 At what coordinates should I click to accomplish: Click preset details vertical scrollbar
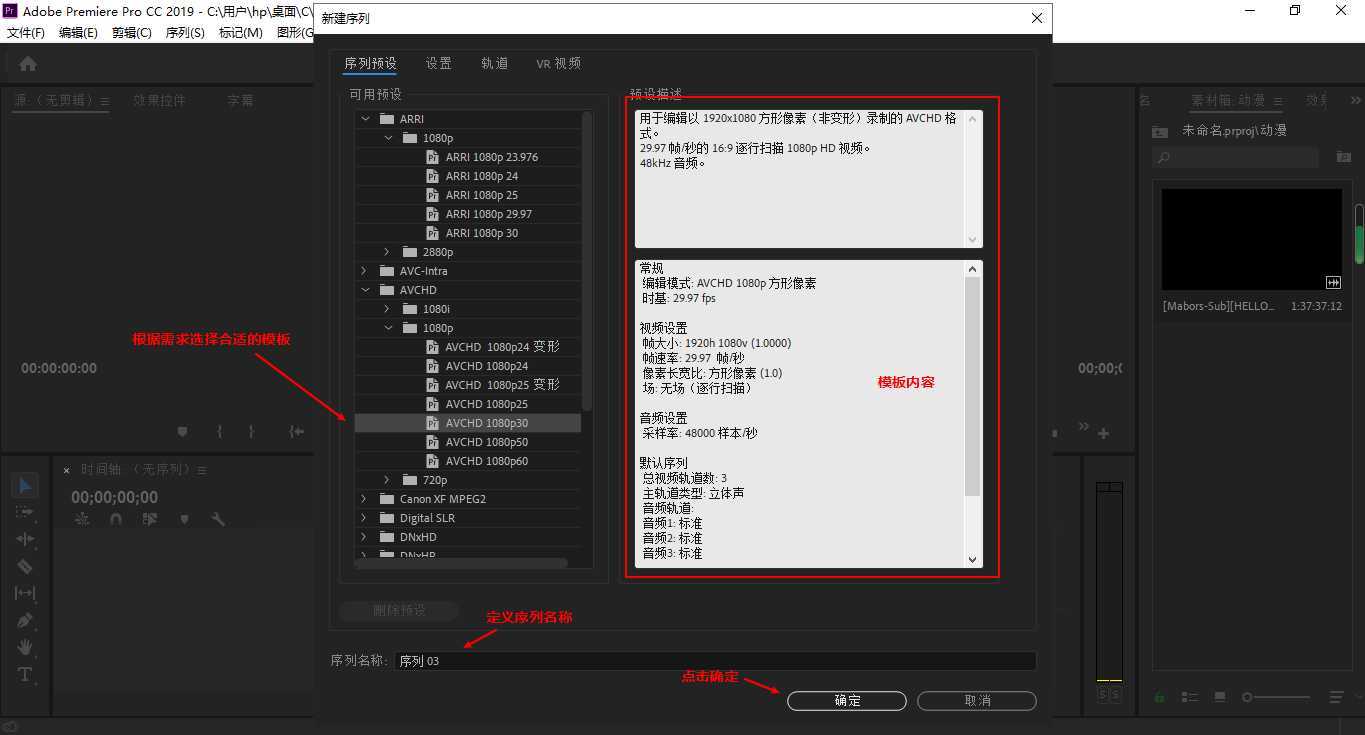972,387
